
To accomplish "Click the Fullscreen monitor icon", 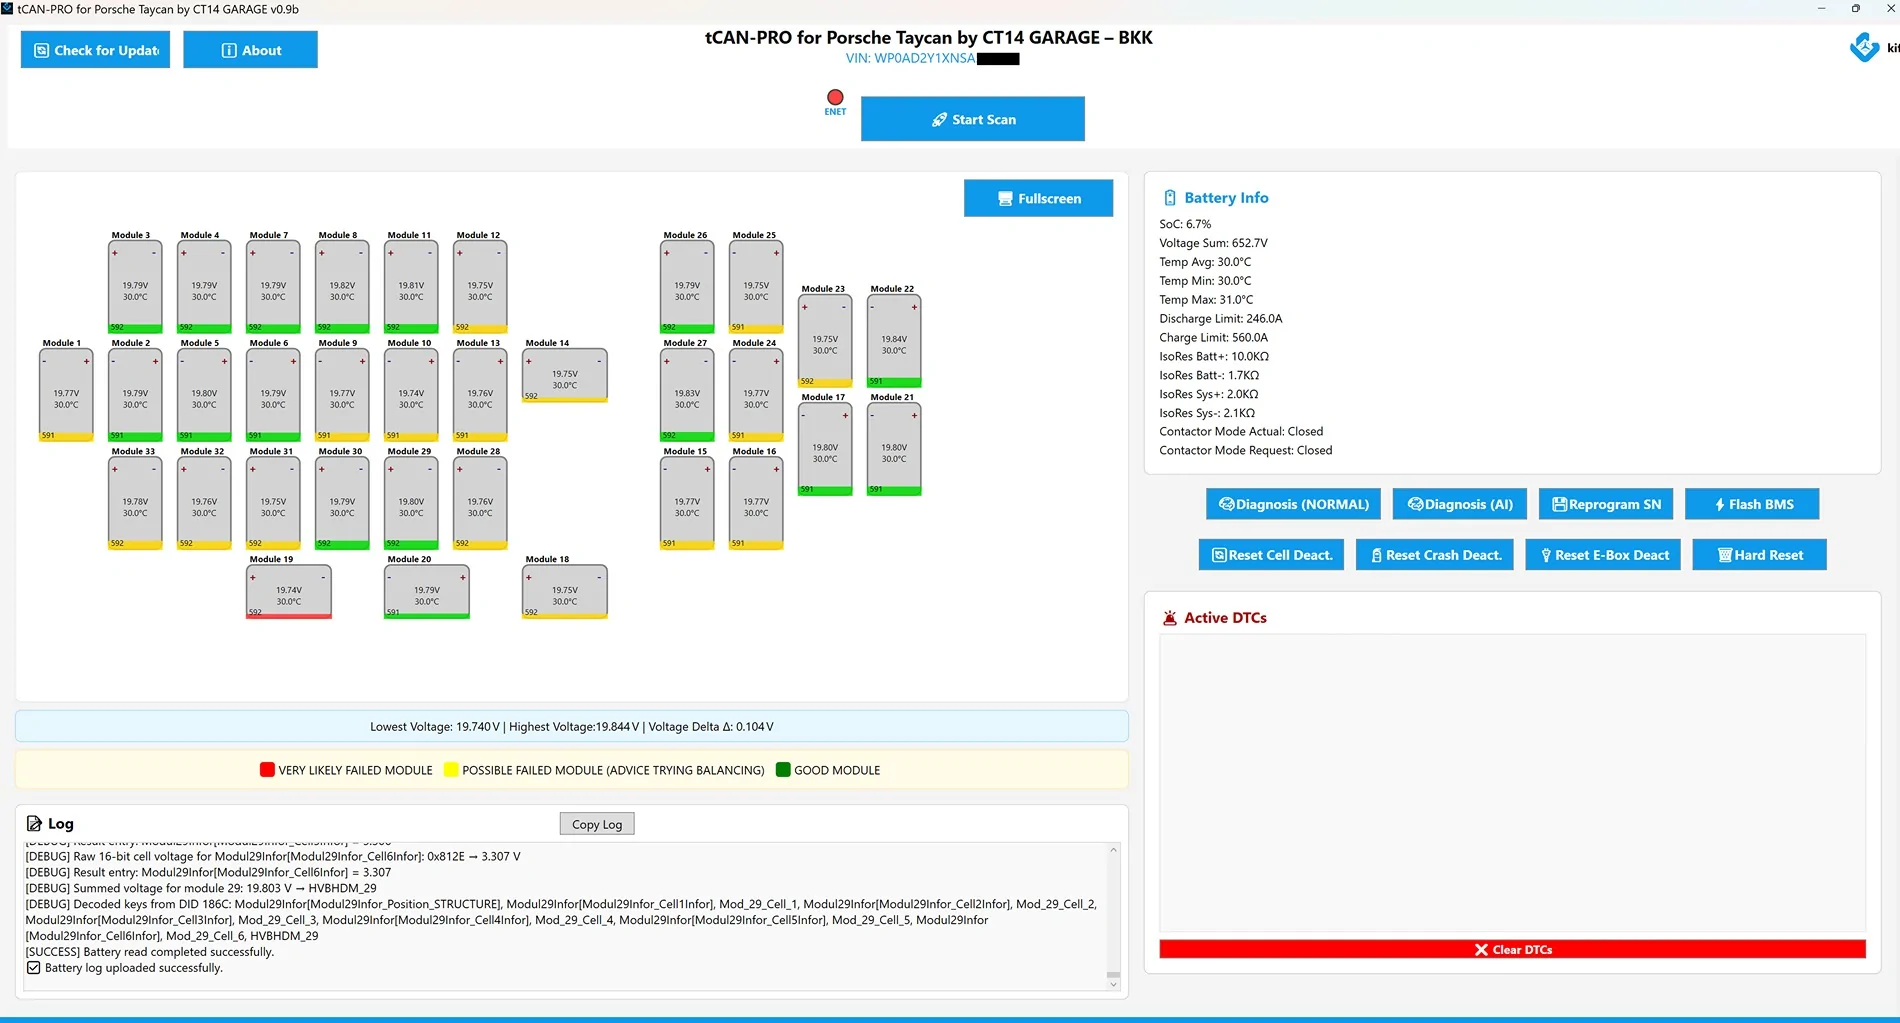I will [x=1004, y=198].
